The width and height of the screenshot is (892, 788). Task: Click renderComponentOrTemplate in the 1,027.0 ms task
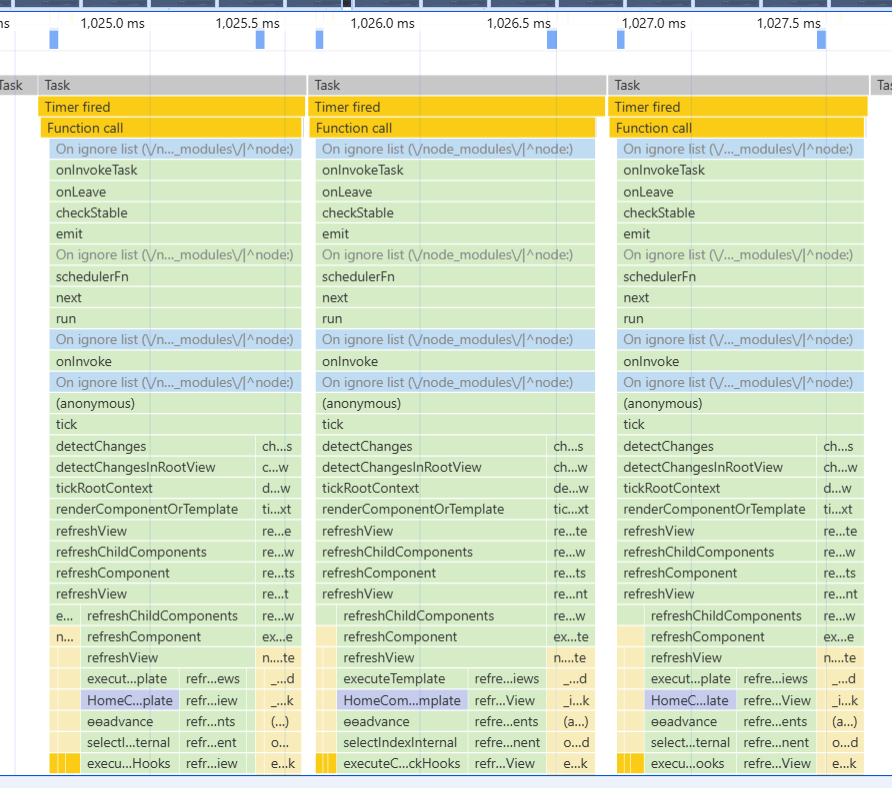pyautogui.click(x=716, y=509)
